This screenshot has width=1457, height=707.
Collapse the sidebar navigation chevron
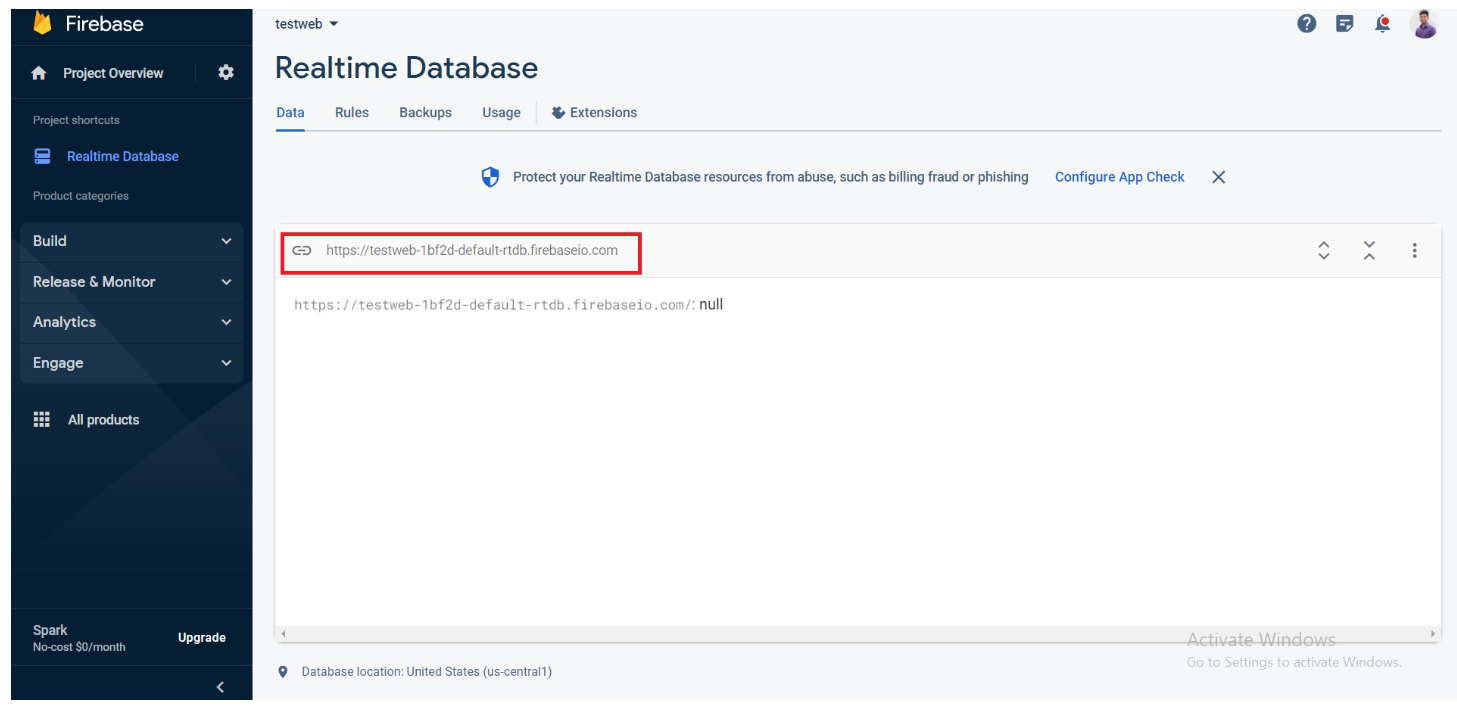[220, 687]
